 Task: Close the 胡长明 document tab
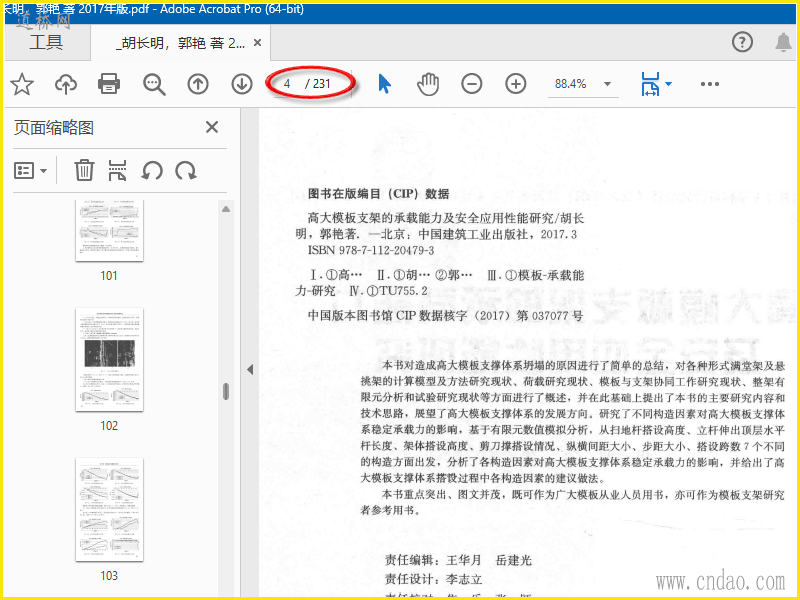click(258, 43)
